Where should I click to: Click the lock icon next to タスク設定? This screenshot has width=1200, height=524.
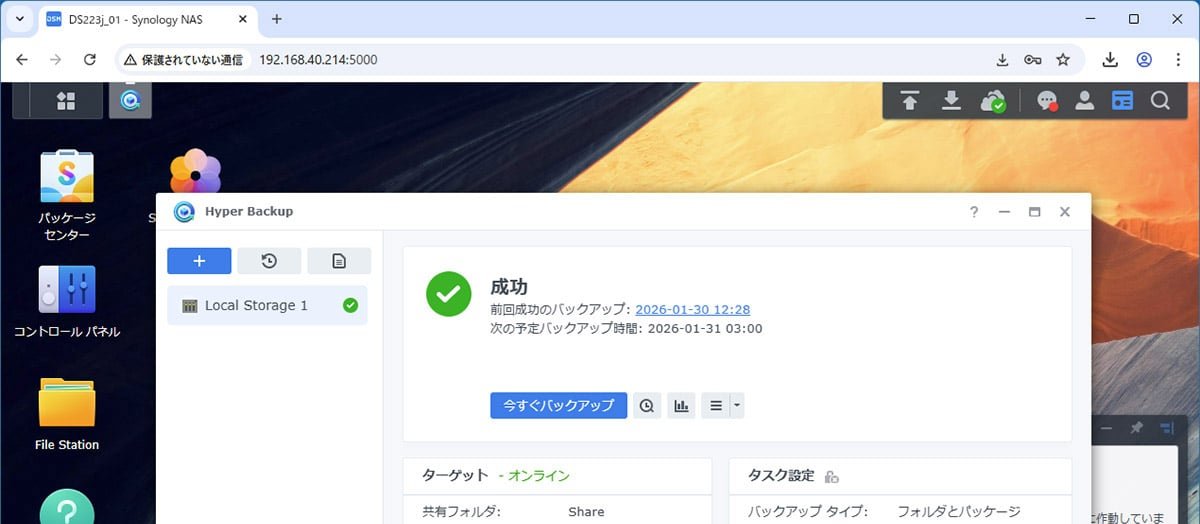pos(831,477)
